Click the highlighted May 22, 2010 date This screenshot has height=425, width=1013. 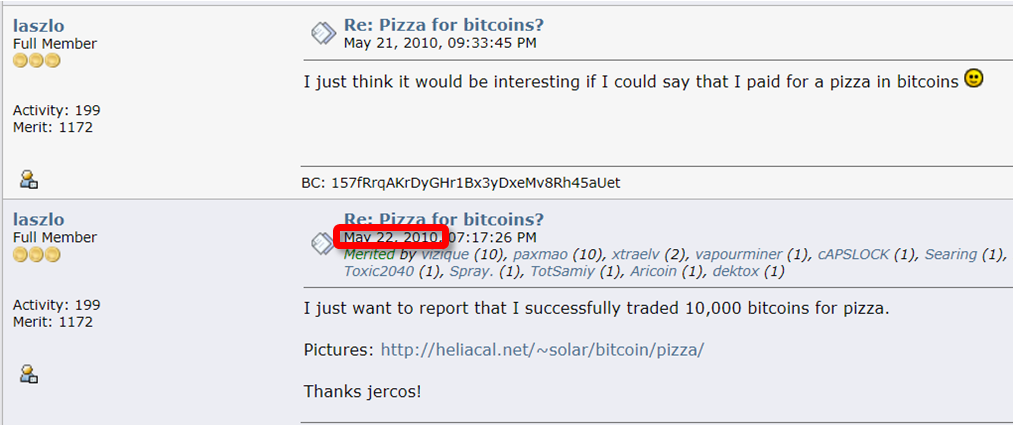pos(391,236)
